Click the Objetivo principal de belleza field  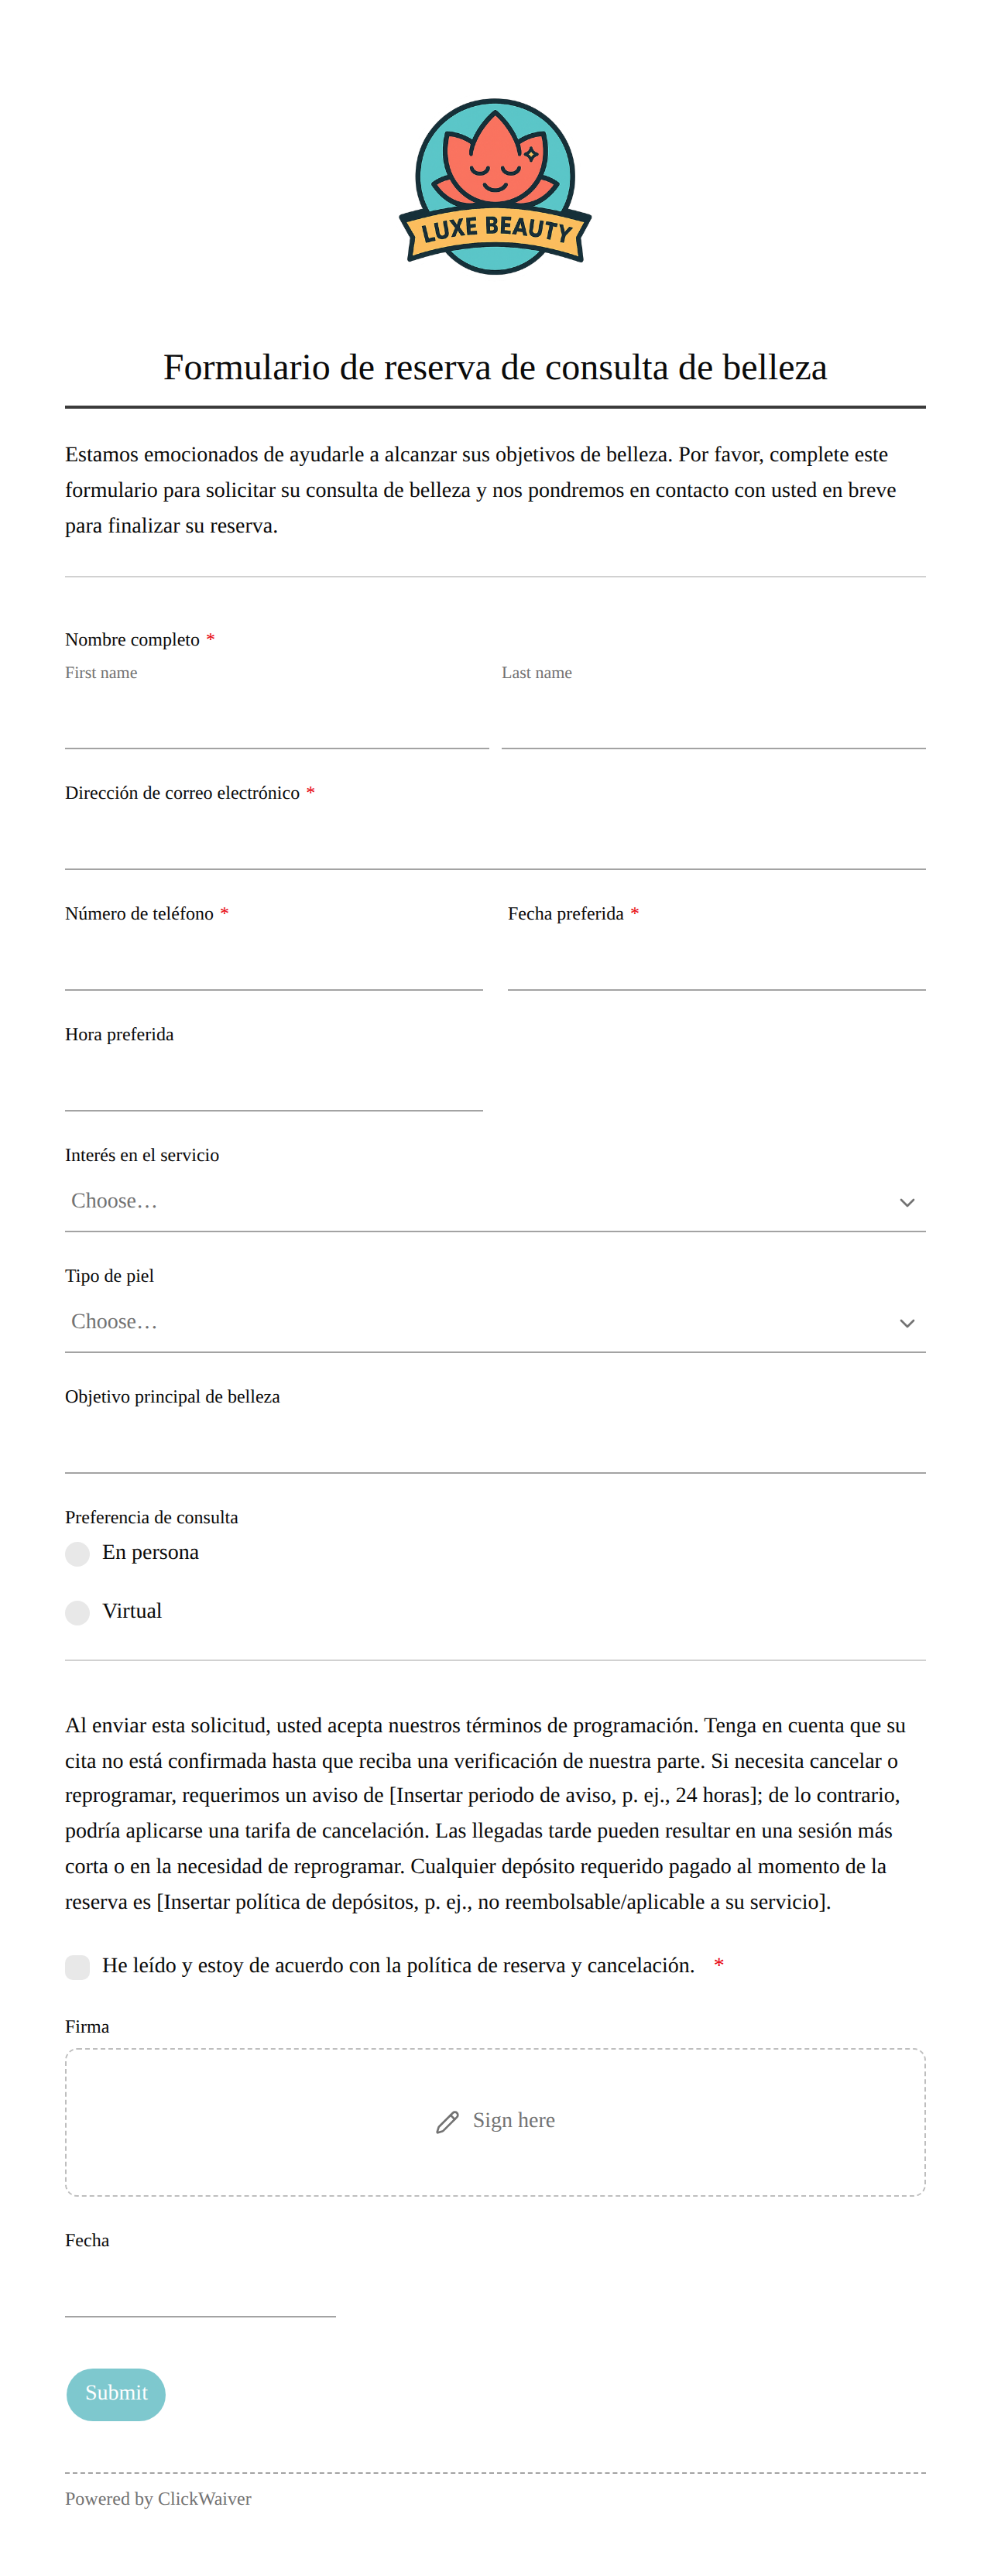pos(495,1445)
